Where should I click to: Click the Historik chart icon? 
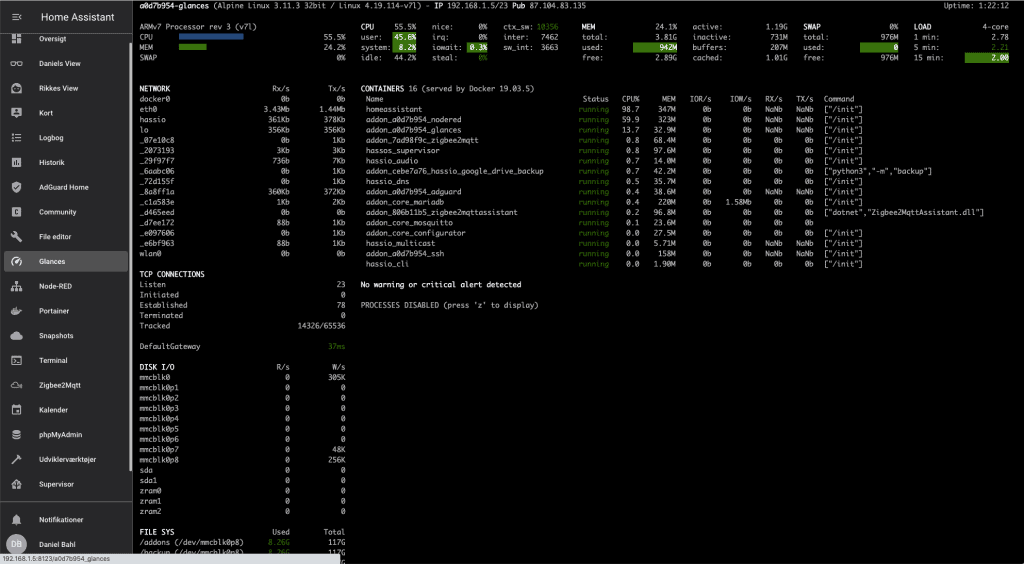click(16, 163)
